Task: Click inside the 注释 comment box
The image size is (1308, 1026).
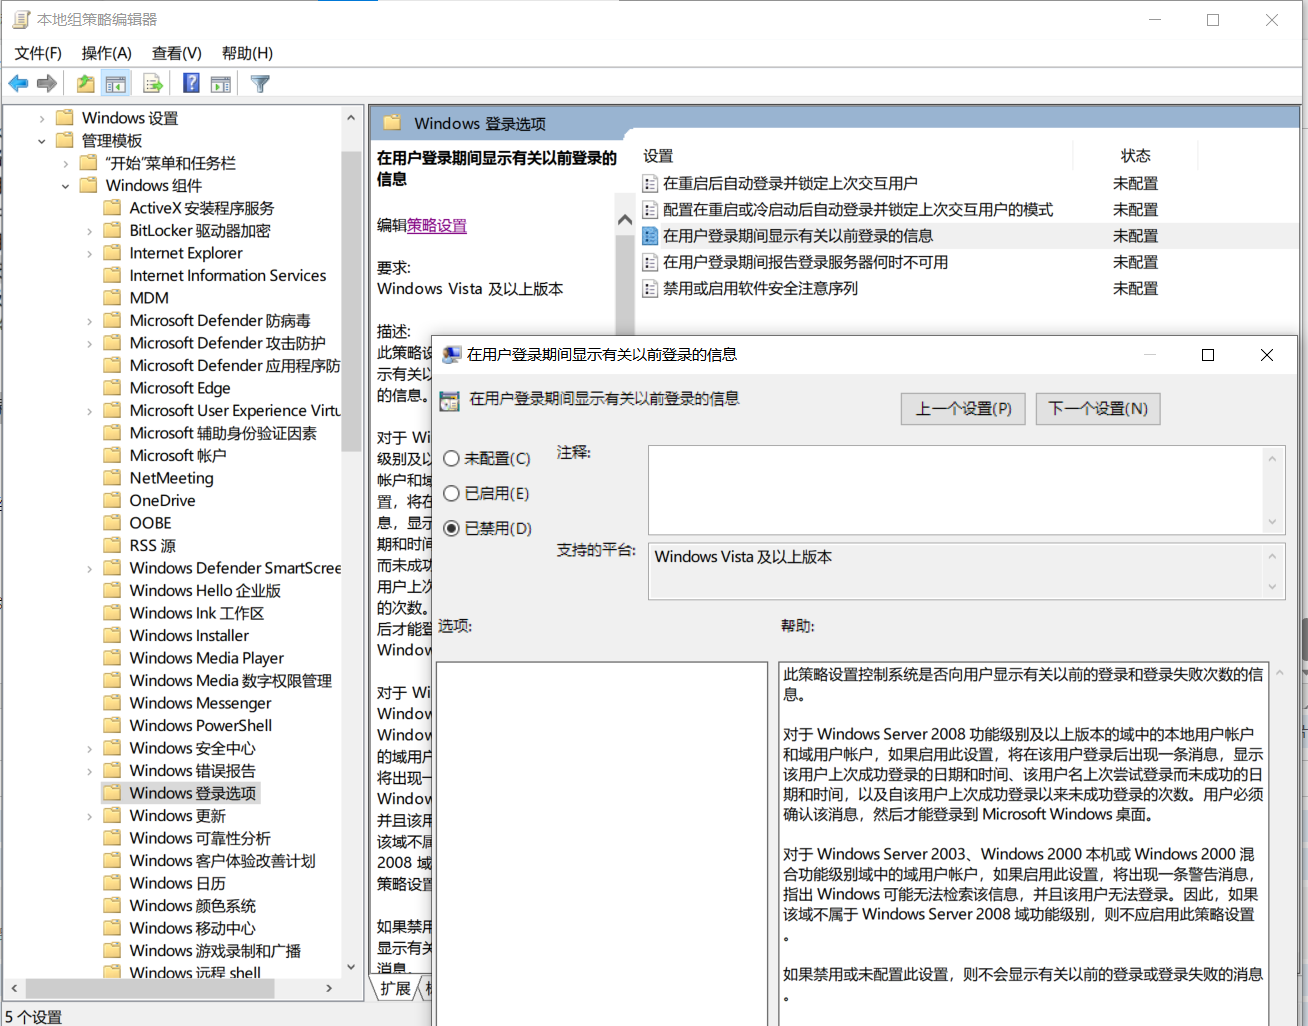Action: click(x=957, y=490)
